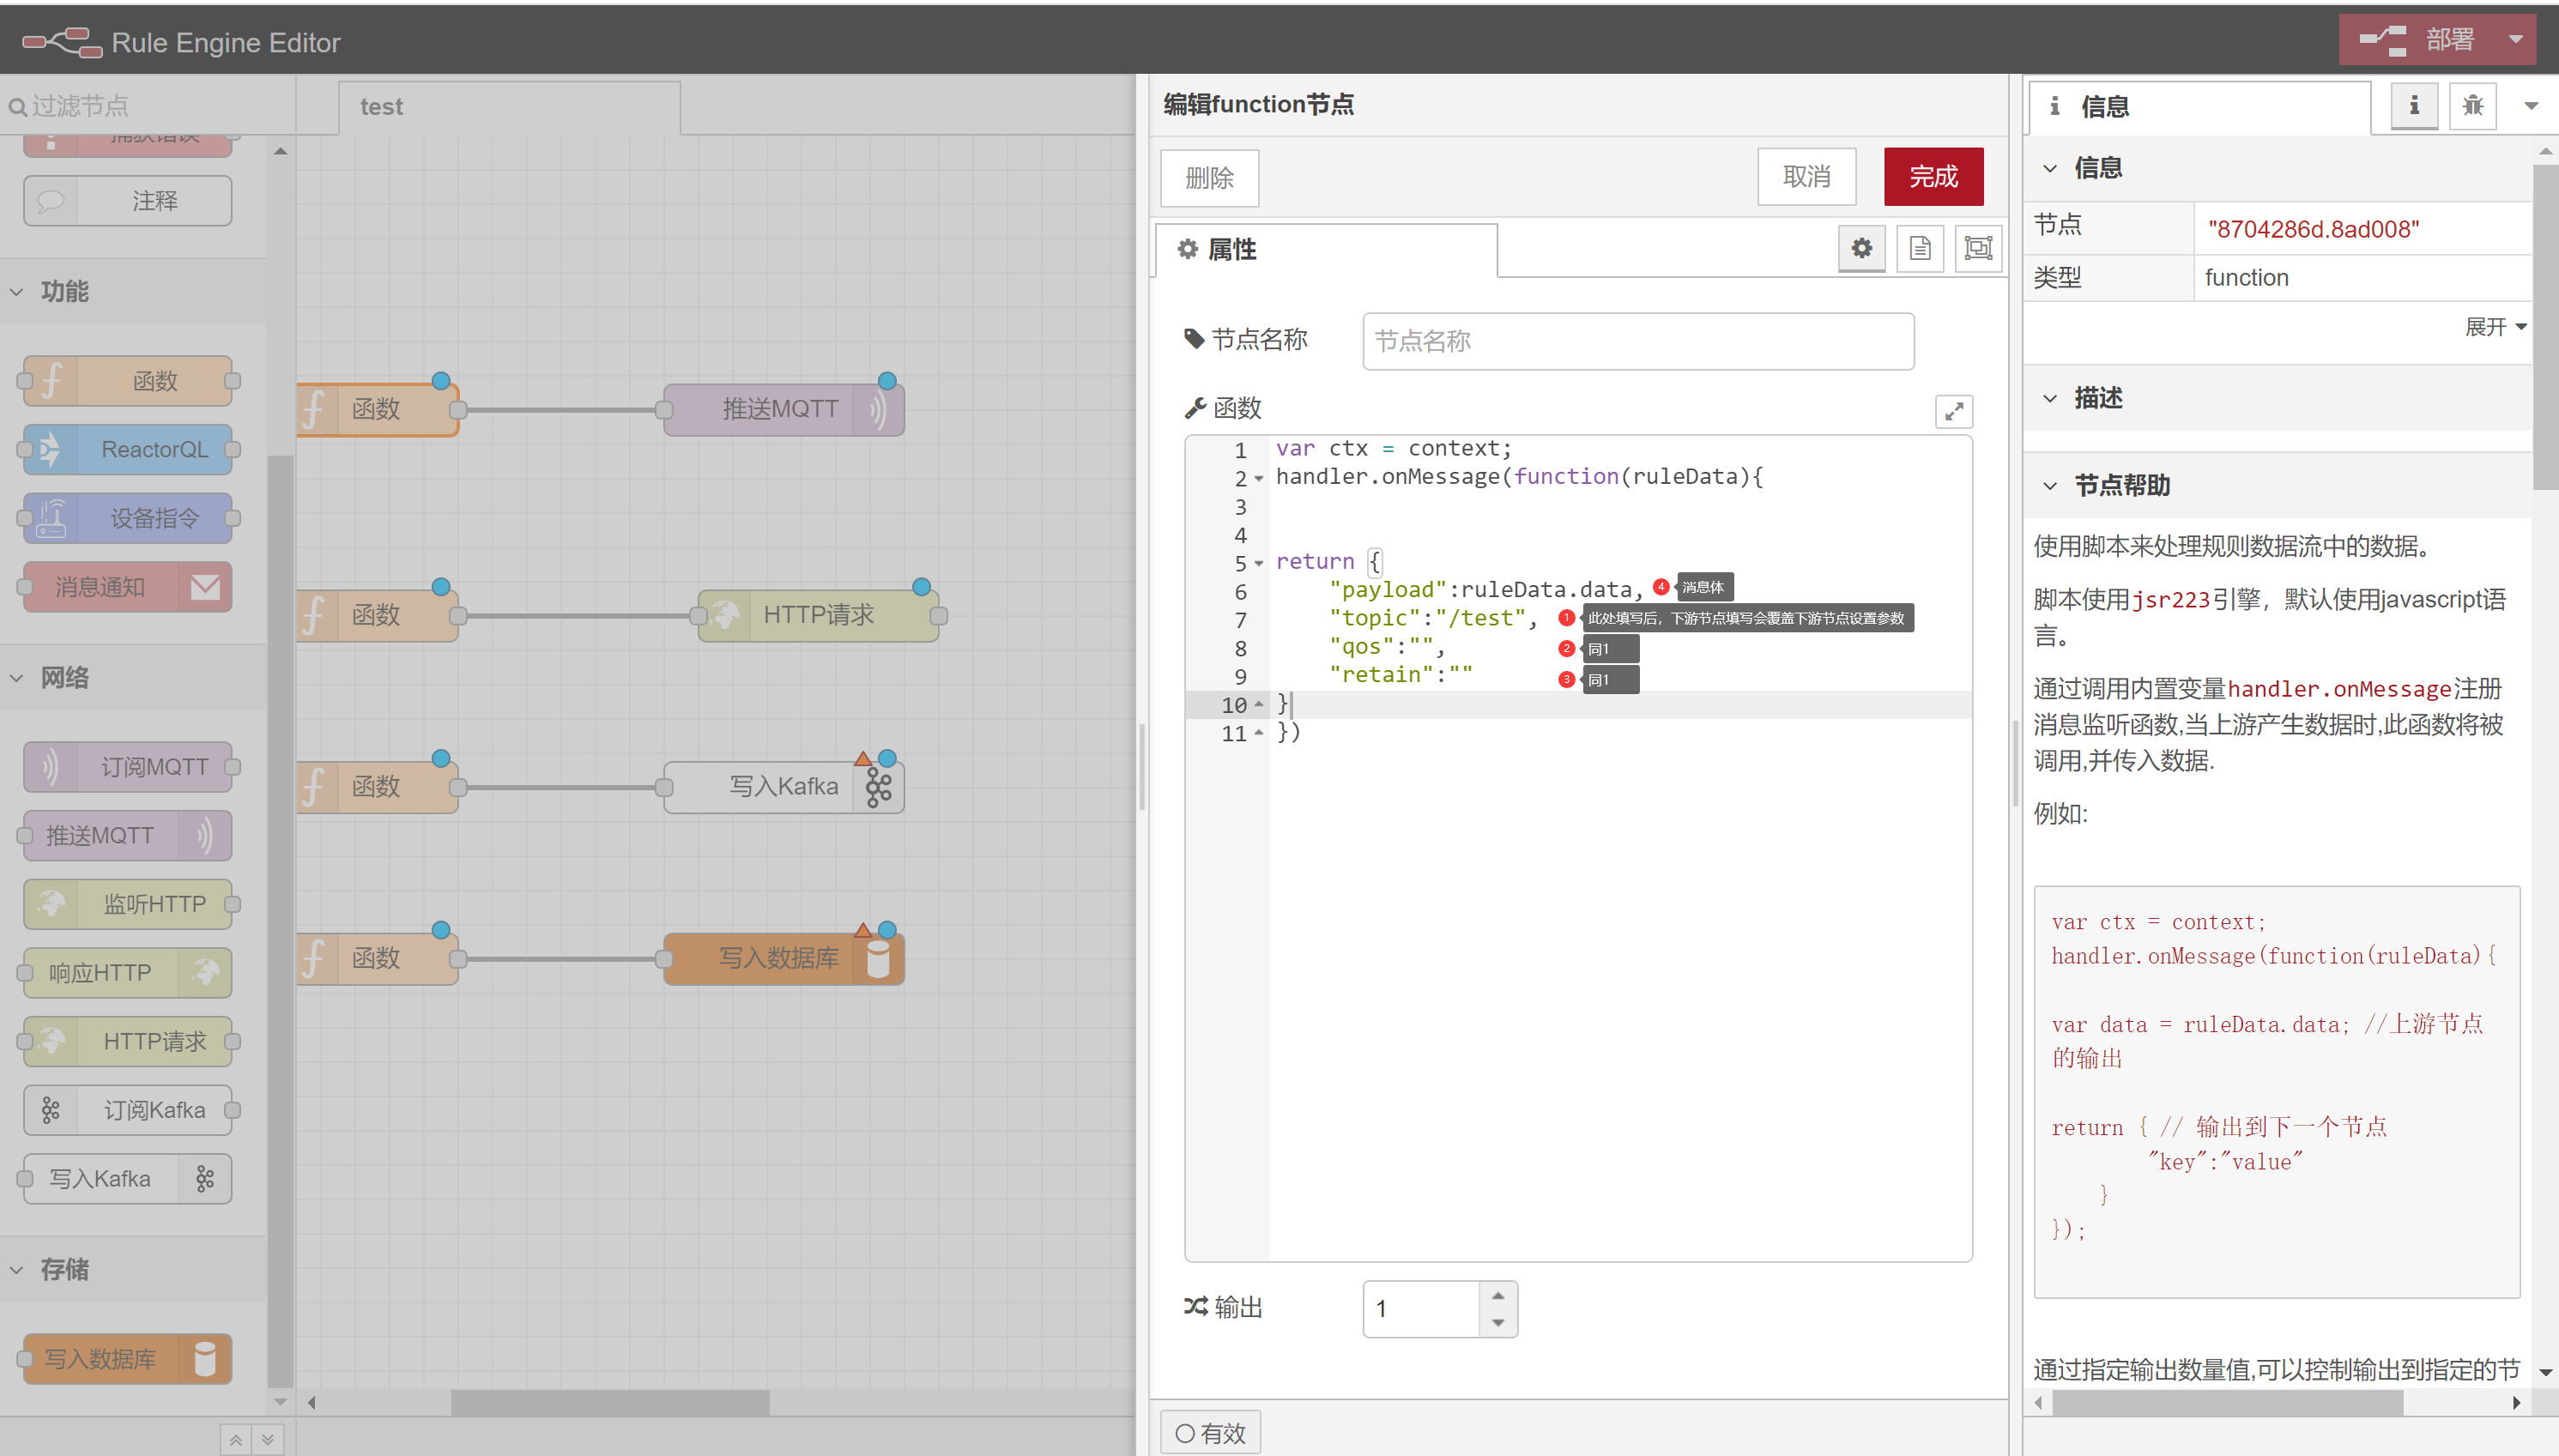The width and height of the screenshot is (2559, 1456).
Task: Increase the 输出 outputs count
Action: click(1497, 1296)
